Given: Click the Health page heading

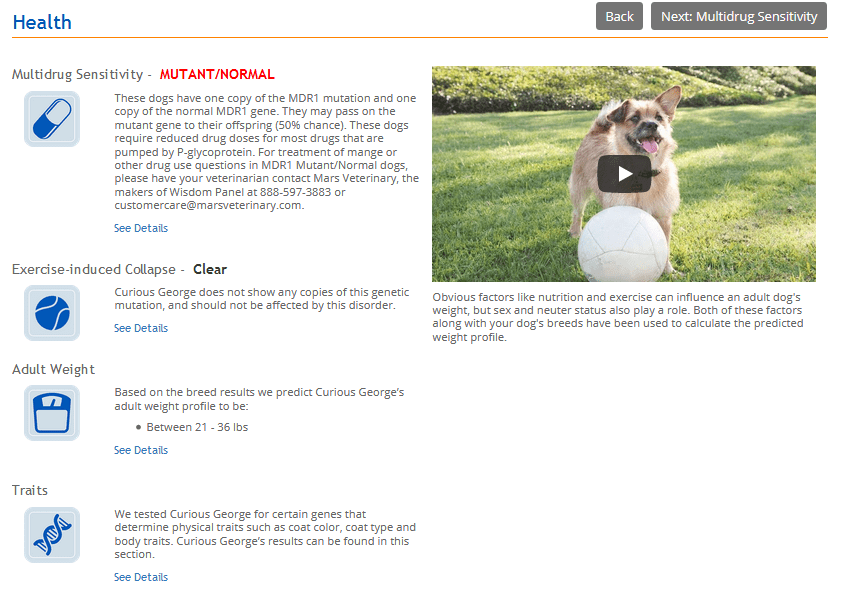Looking at the screenshot, I should 42,22.
